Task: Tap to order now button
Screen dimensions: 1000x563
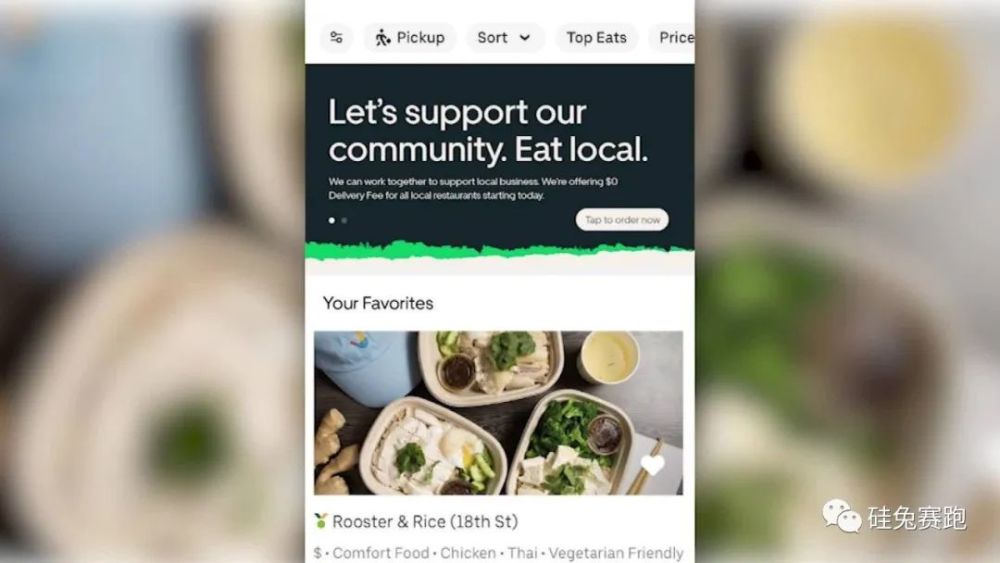Action: 622,219
